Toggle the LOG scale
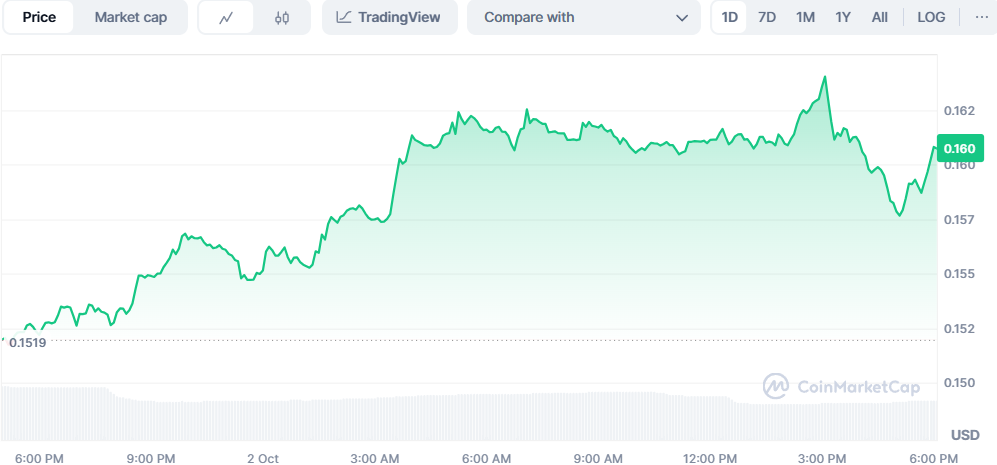Viewport: 997px width, 465px height. 931,18
